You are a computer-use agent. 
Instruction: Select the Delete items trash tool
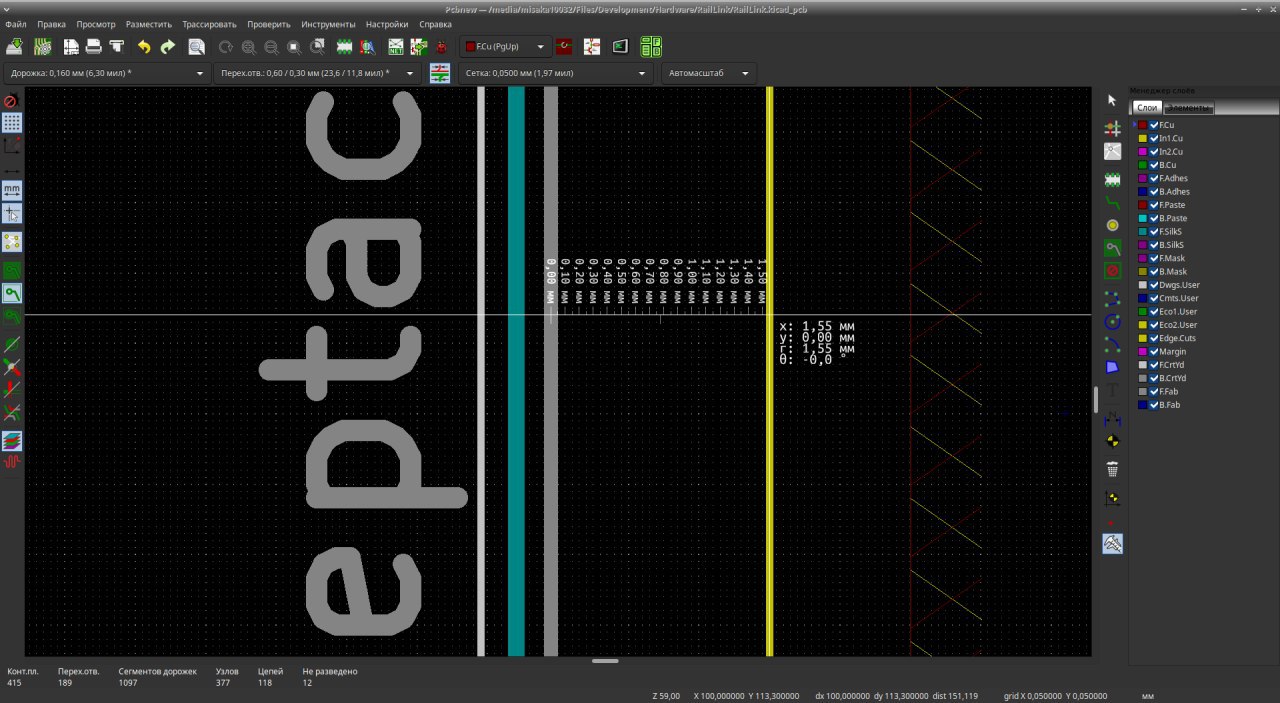(1112, 469)
